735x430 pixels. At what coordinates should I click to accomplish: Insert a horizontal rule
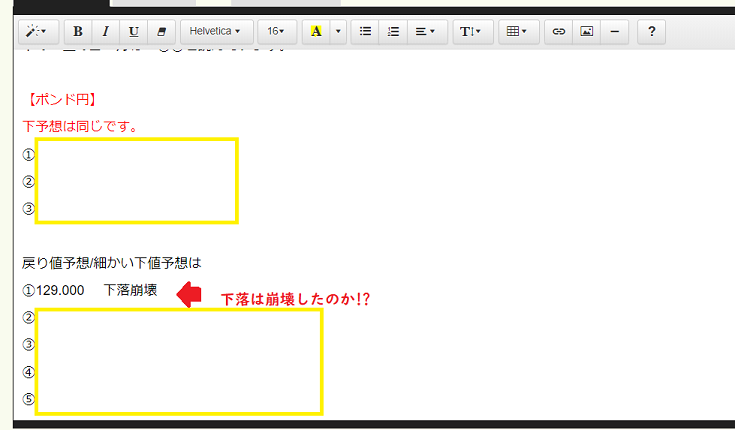pyautogui.click(x=615, y=31)
